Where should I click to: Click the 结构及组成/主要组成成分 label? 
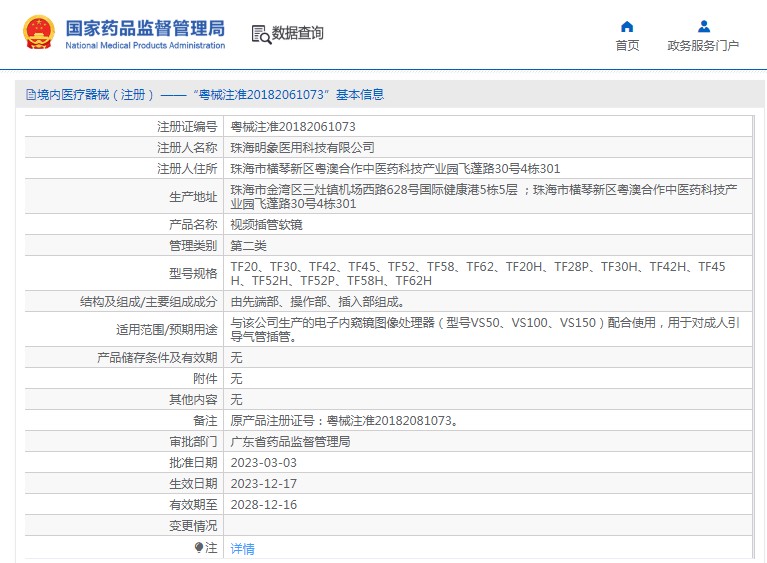point(149,302)
